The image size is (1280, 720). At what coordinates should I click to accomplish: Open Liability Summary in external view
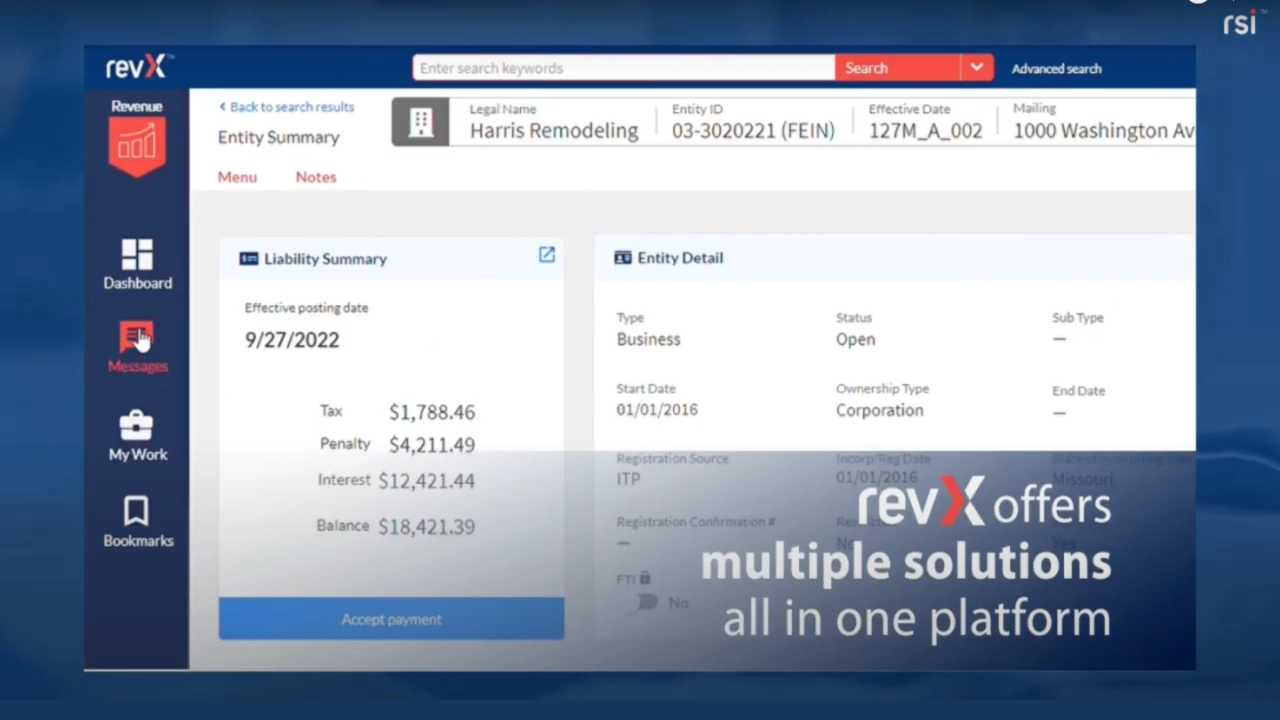pos(547,255)
